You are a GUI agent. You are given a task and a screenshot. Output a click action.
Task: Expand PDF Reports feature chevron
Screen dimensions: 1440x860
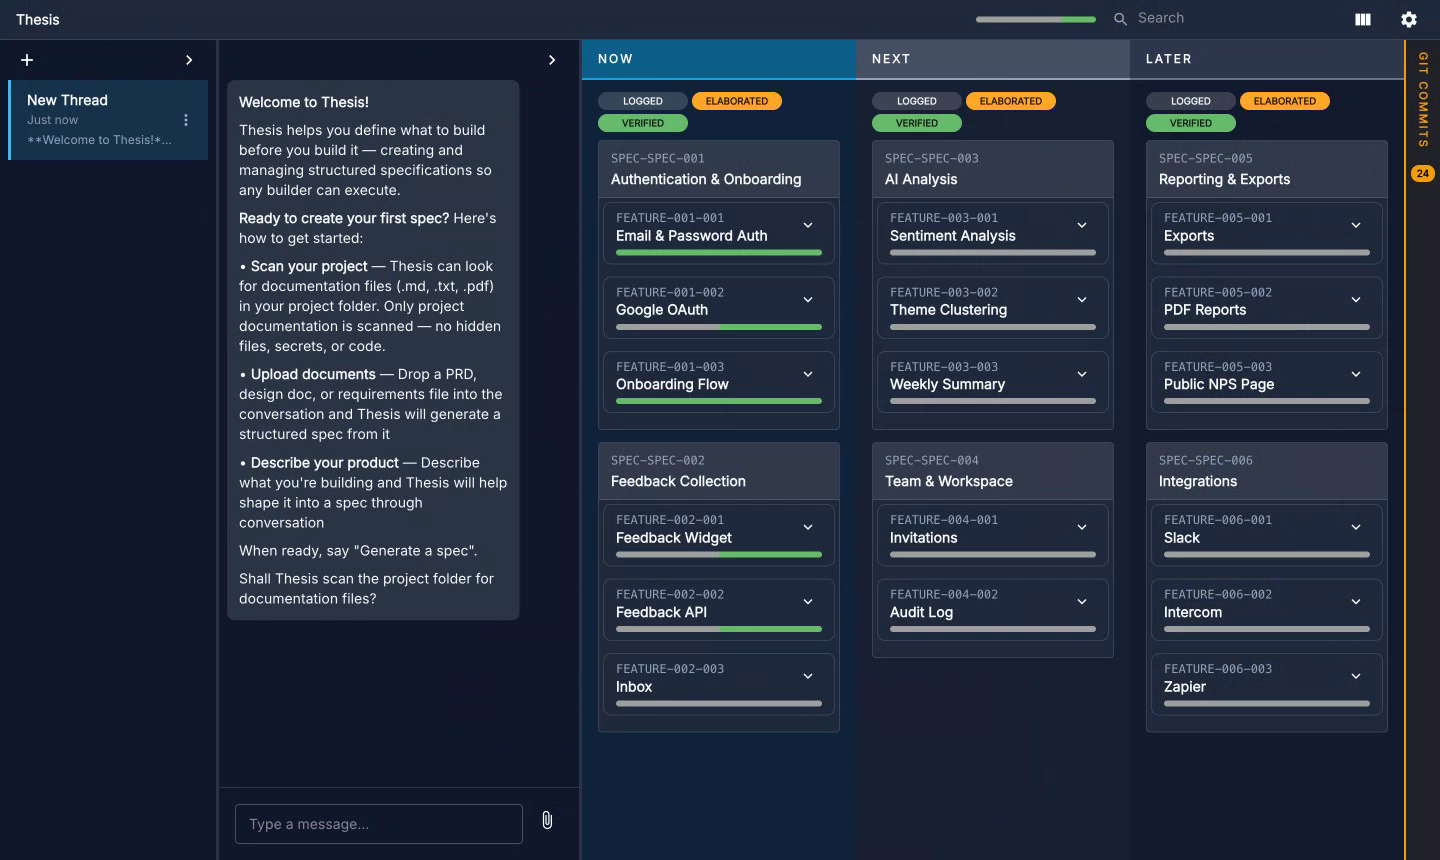click(1356, 300)
